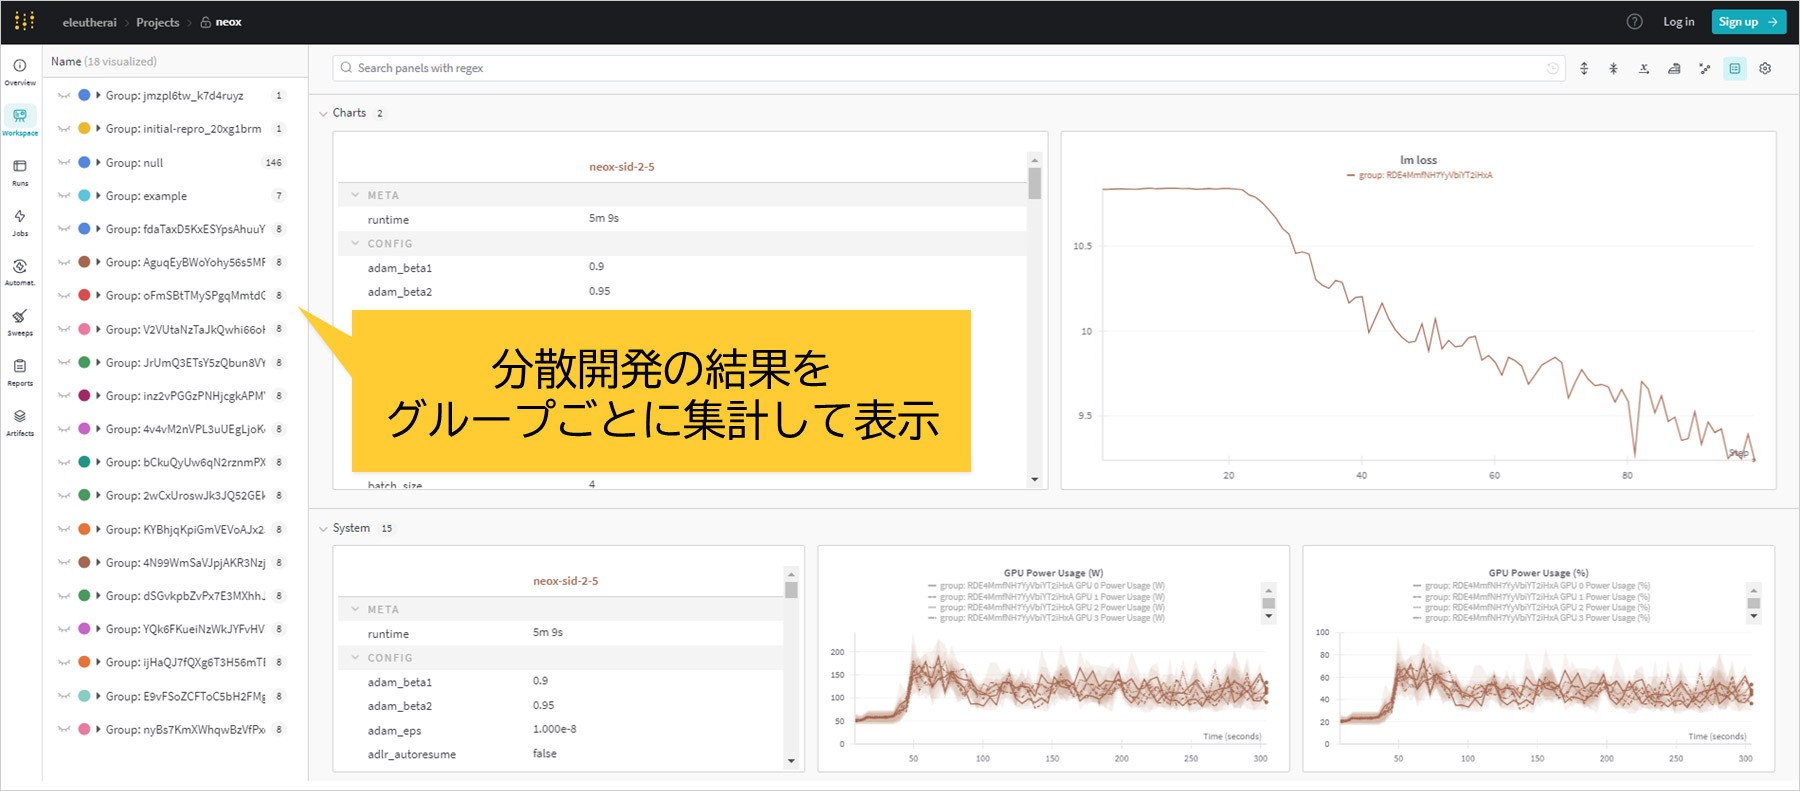Image resolution: width=1800 pixels, height=791 pixels.
Task: Toggle visibility eye for Group: example
Action: pos(64,196)
